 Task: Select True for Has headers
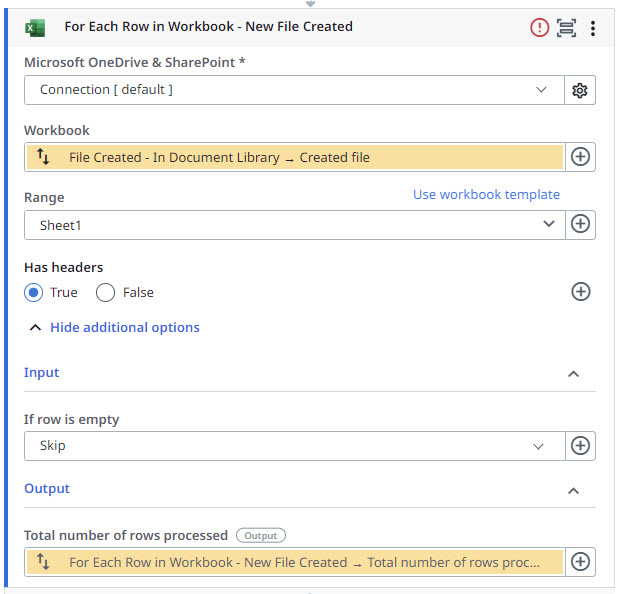coord(34,293)
